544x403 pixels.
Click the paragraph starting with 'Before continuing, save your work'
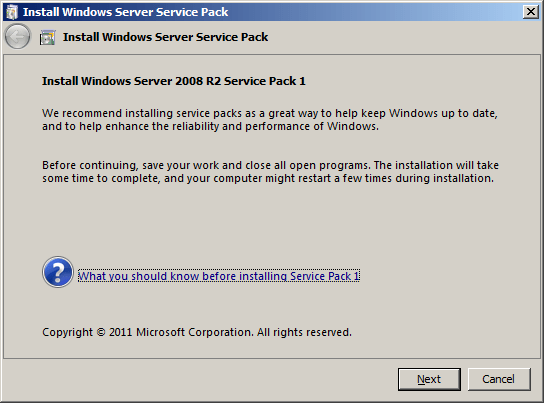tap(270, 172)
